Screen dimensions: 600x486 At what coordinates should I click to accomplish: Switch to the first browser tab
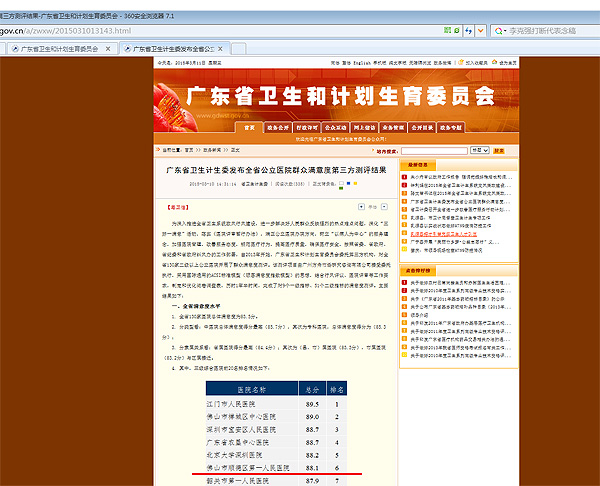(58, 48)
